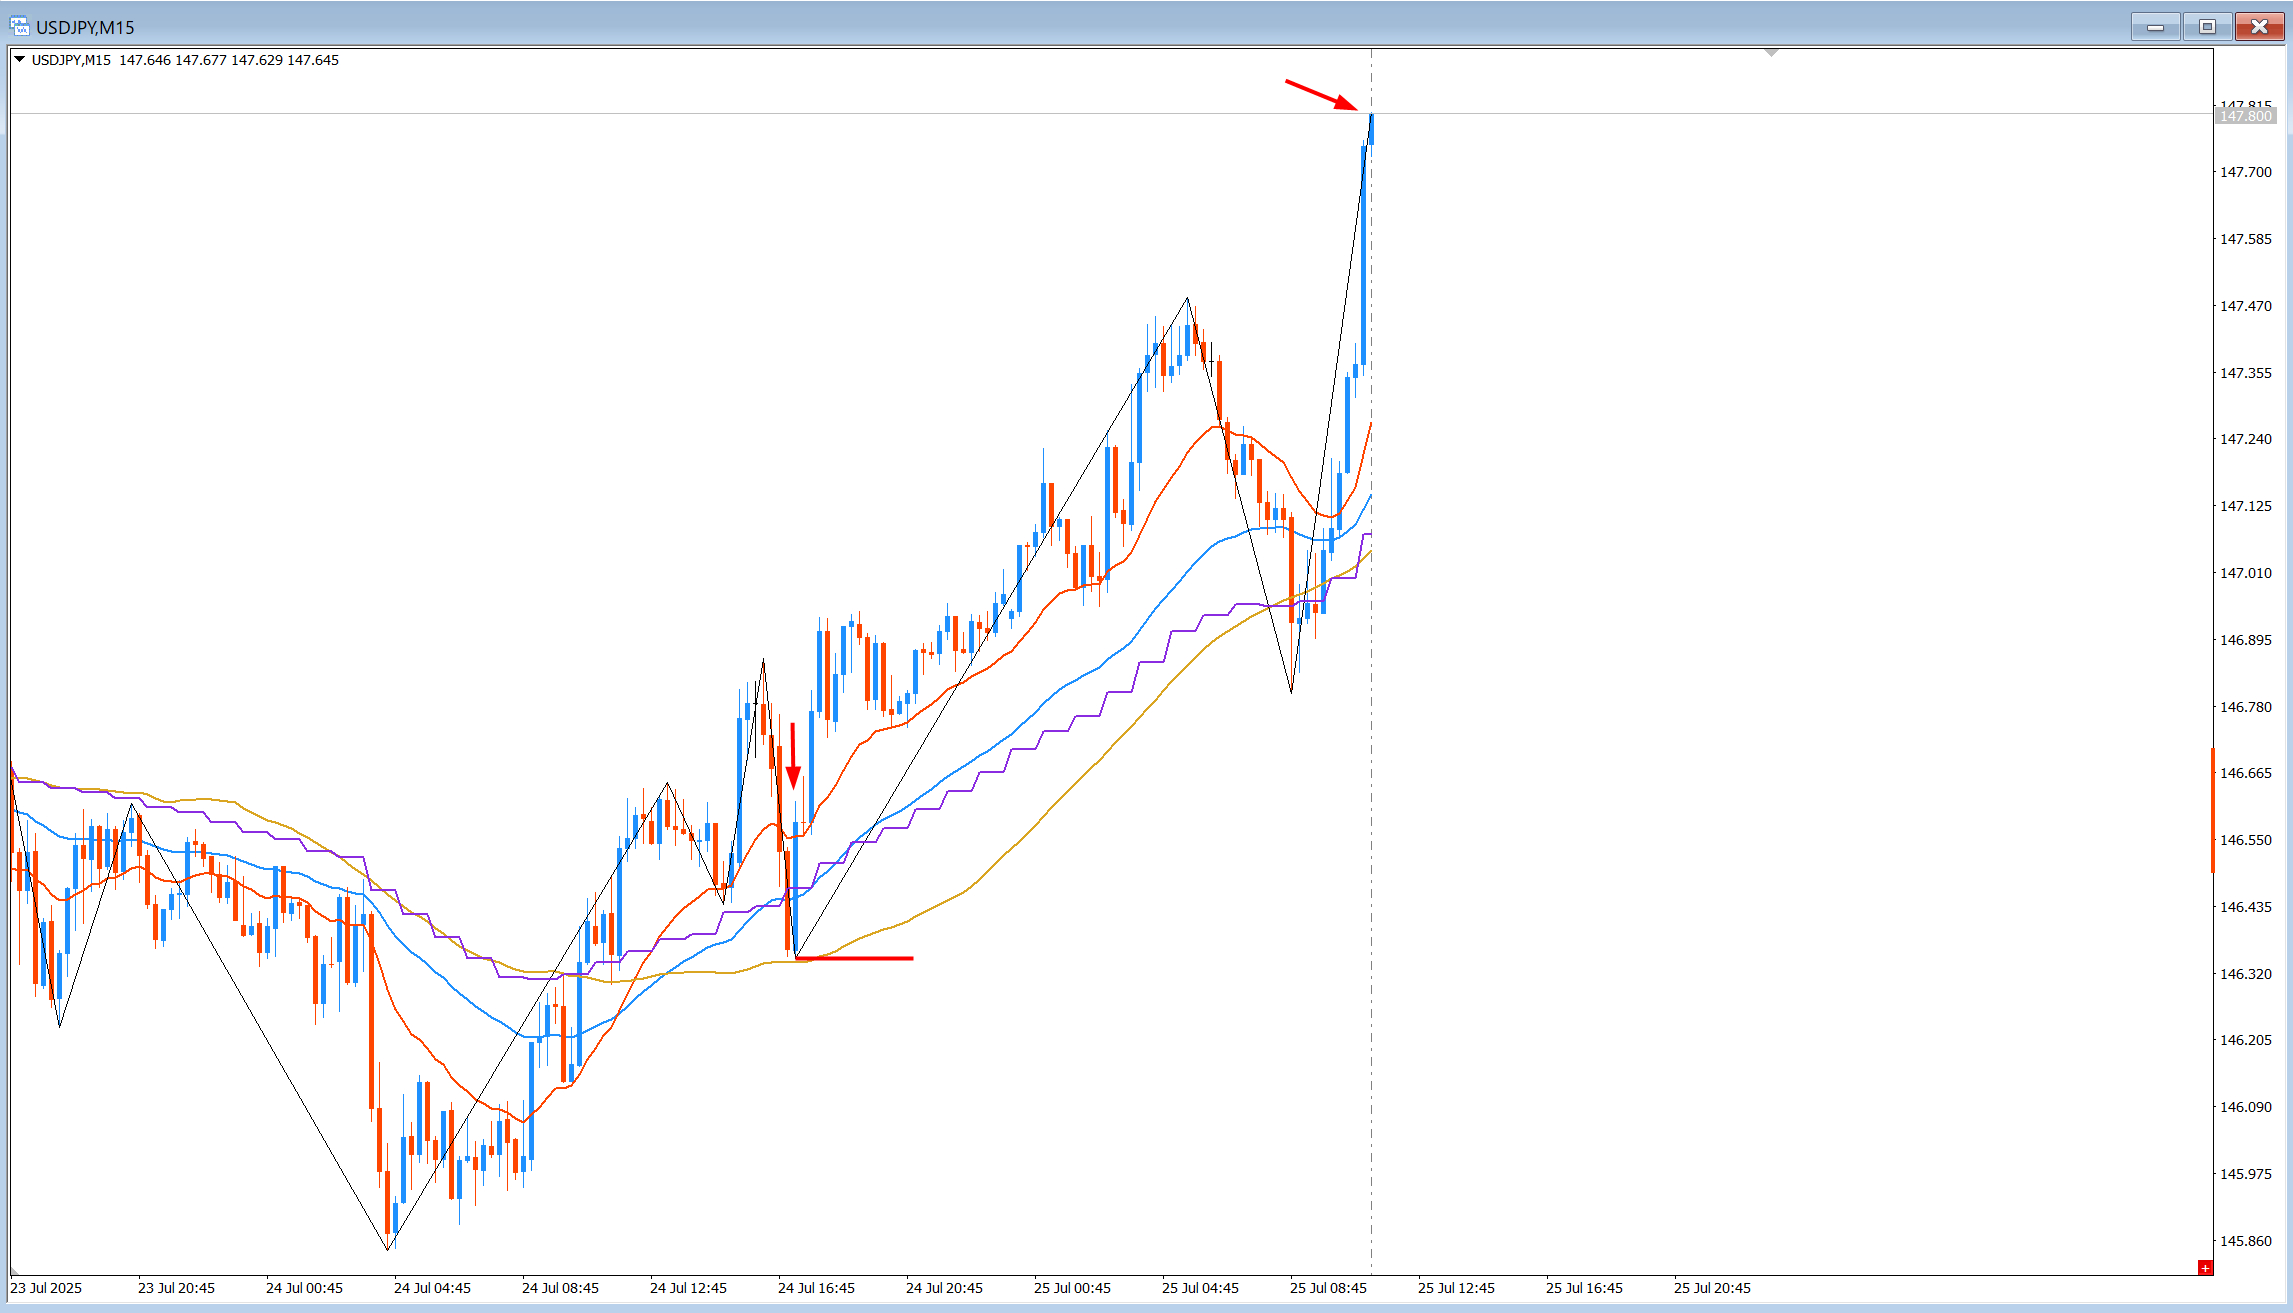Maximize the USDJPY,M15 chart window
The width and height of the screenshot is (2293, 1313).
[2207, 27]
